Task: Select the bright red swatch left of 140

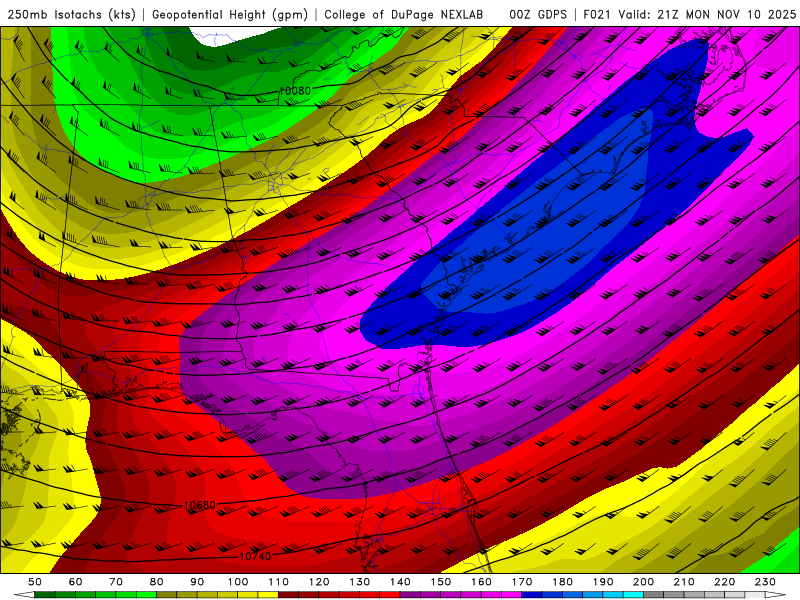Action: 391,595
